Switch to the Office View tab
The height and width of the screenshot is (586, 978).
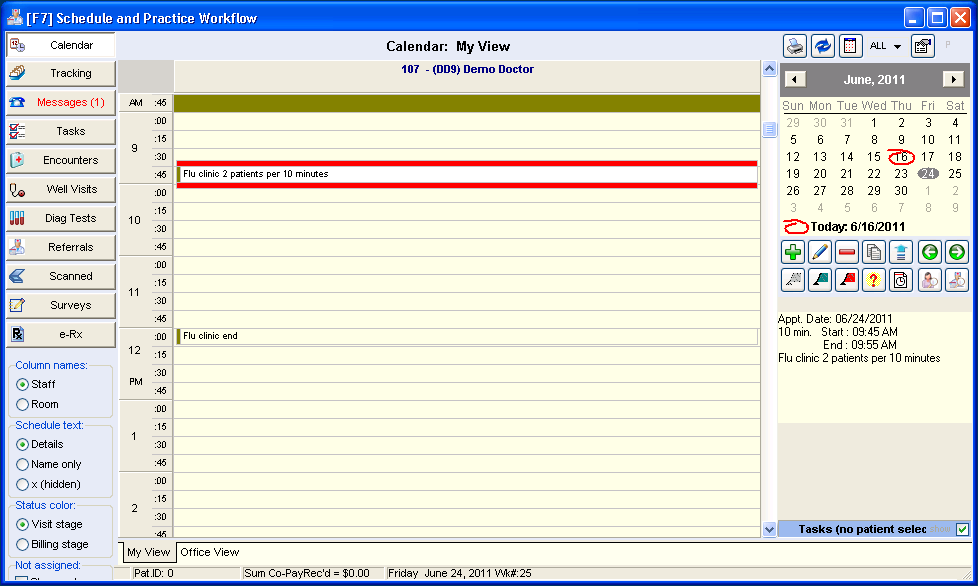[x=210, y=552]
